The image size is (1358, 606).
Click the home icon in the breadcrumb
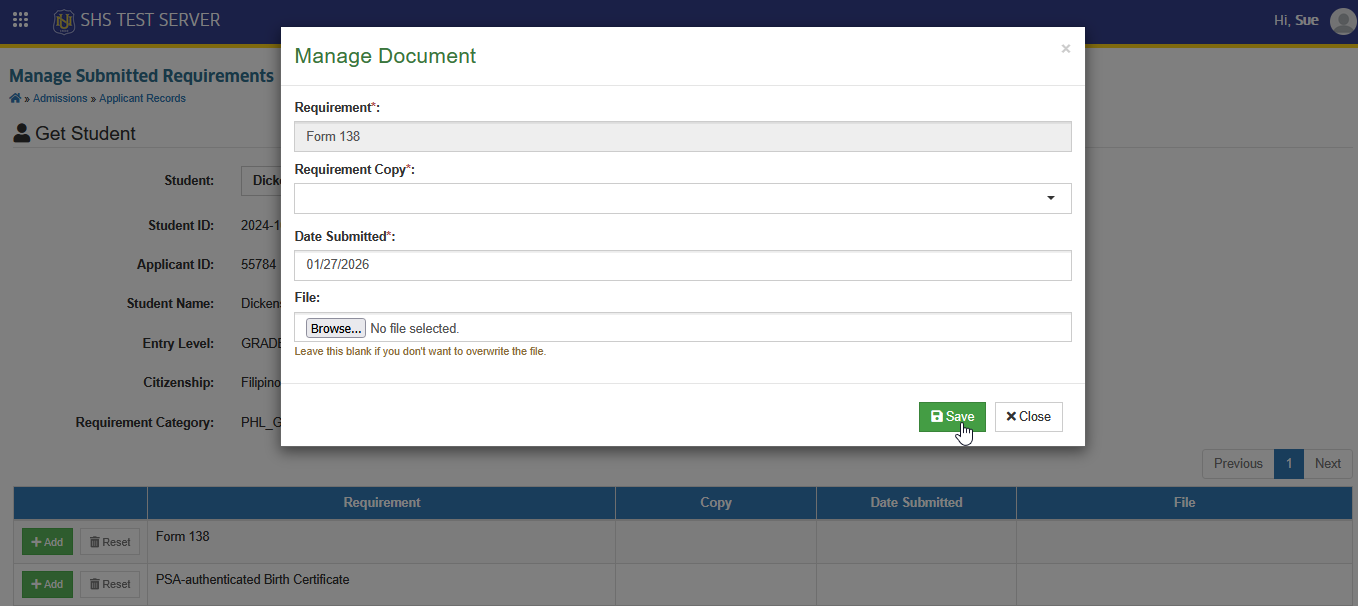pos(15,98)
